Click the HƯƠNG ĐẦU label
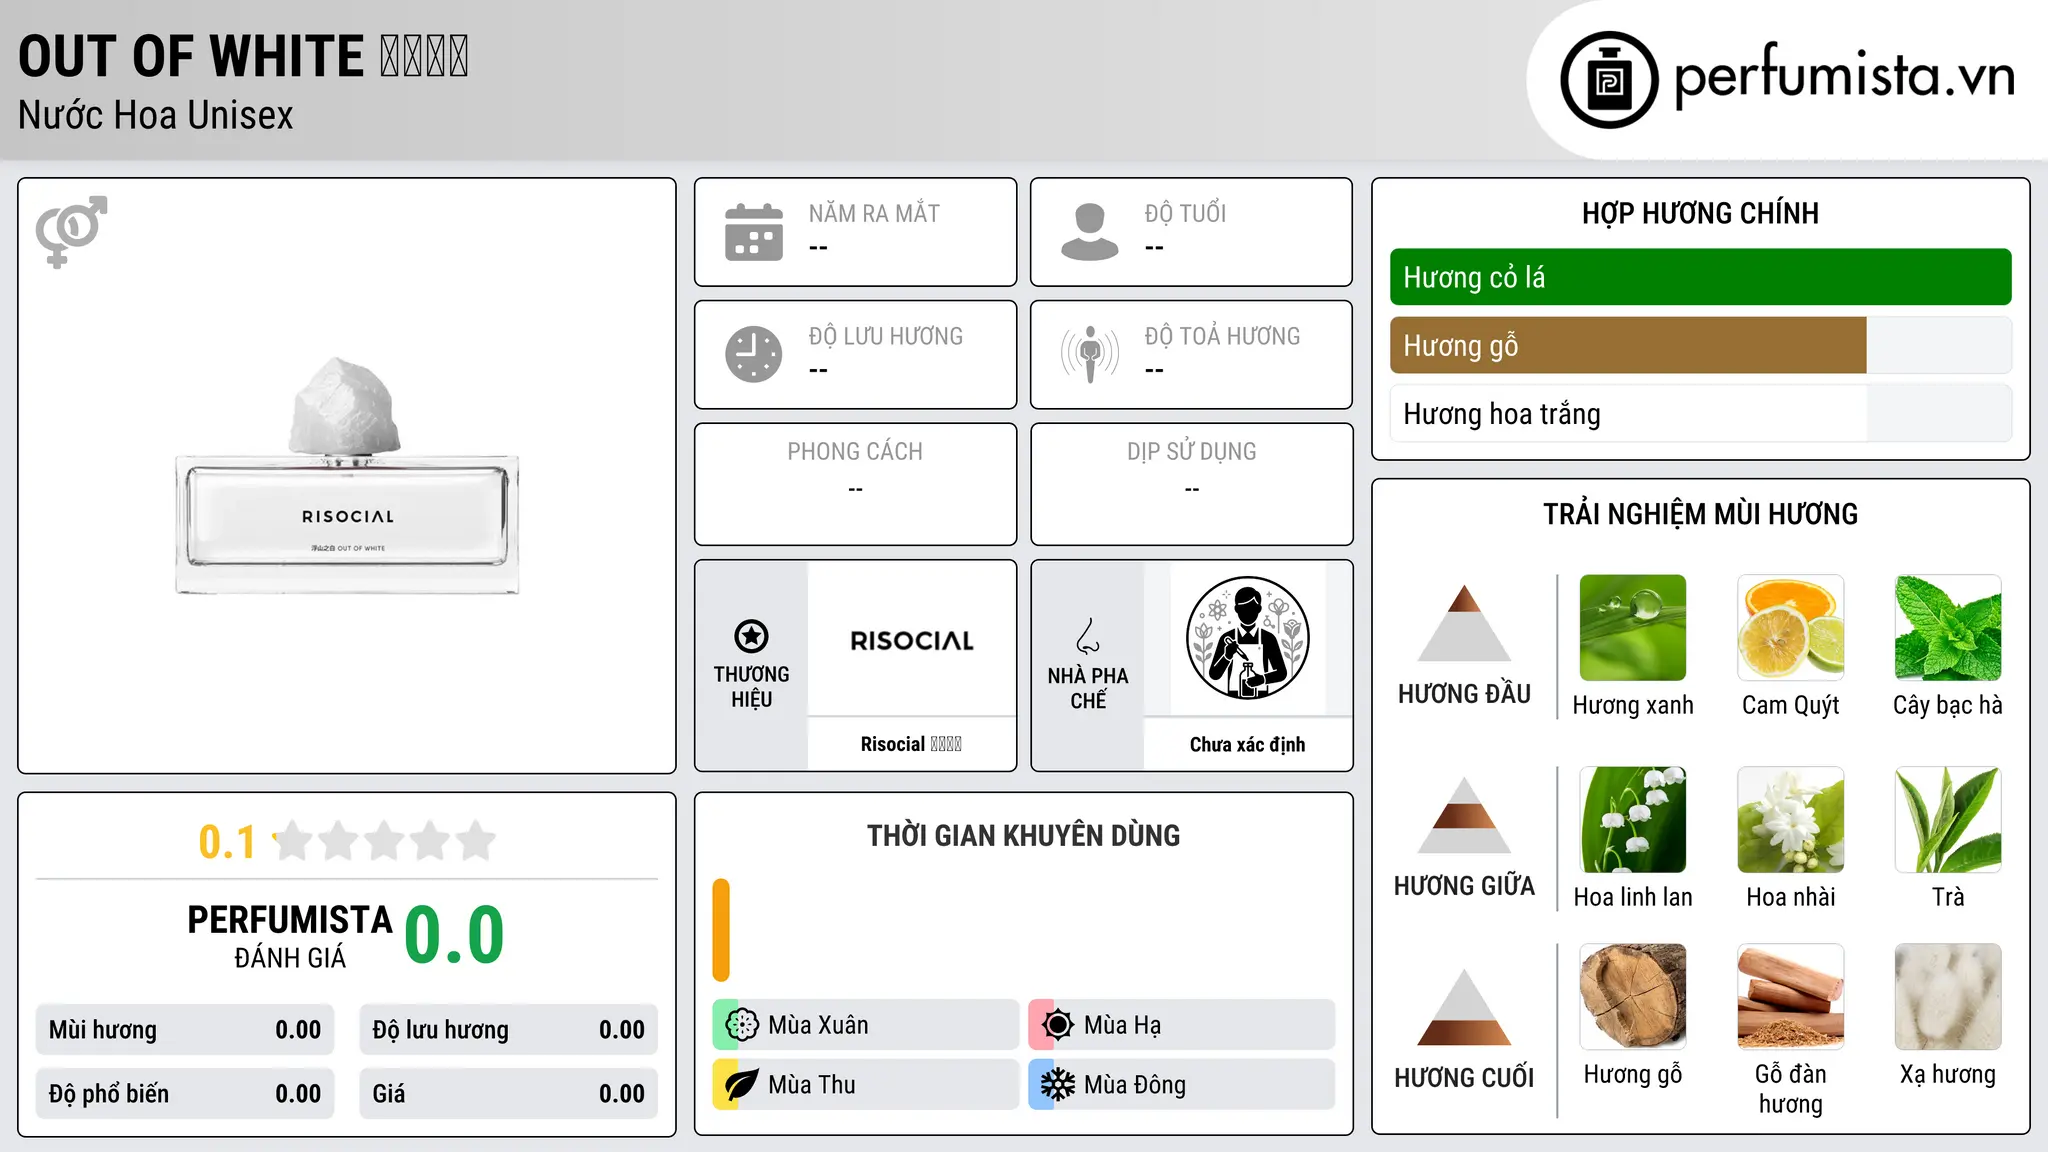 click(1464, 694)
